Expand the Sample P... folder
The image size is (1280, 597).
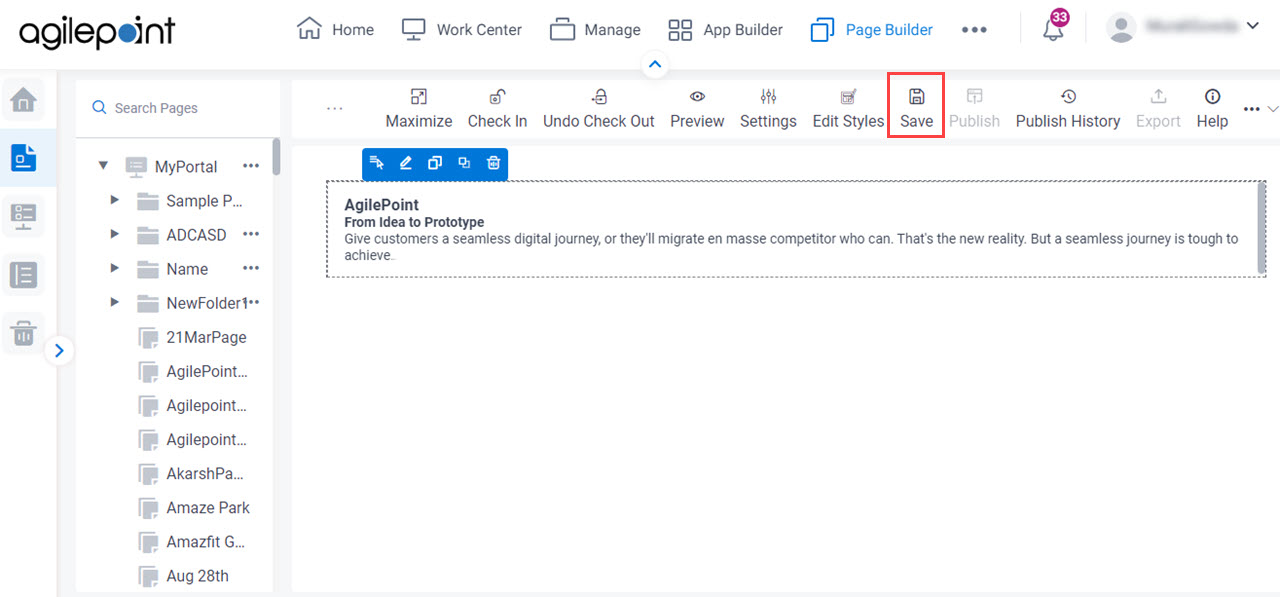coord(114,200)
